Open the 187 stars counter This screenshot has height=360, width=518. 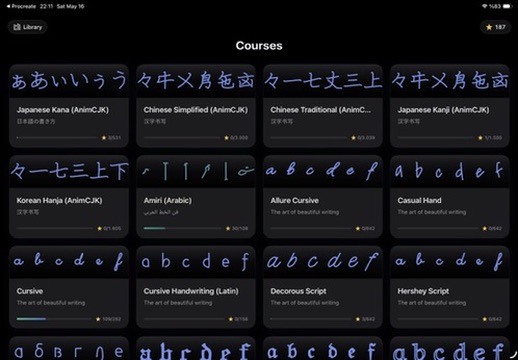click(x=495, y=27)
